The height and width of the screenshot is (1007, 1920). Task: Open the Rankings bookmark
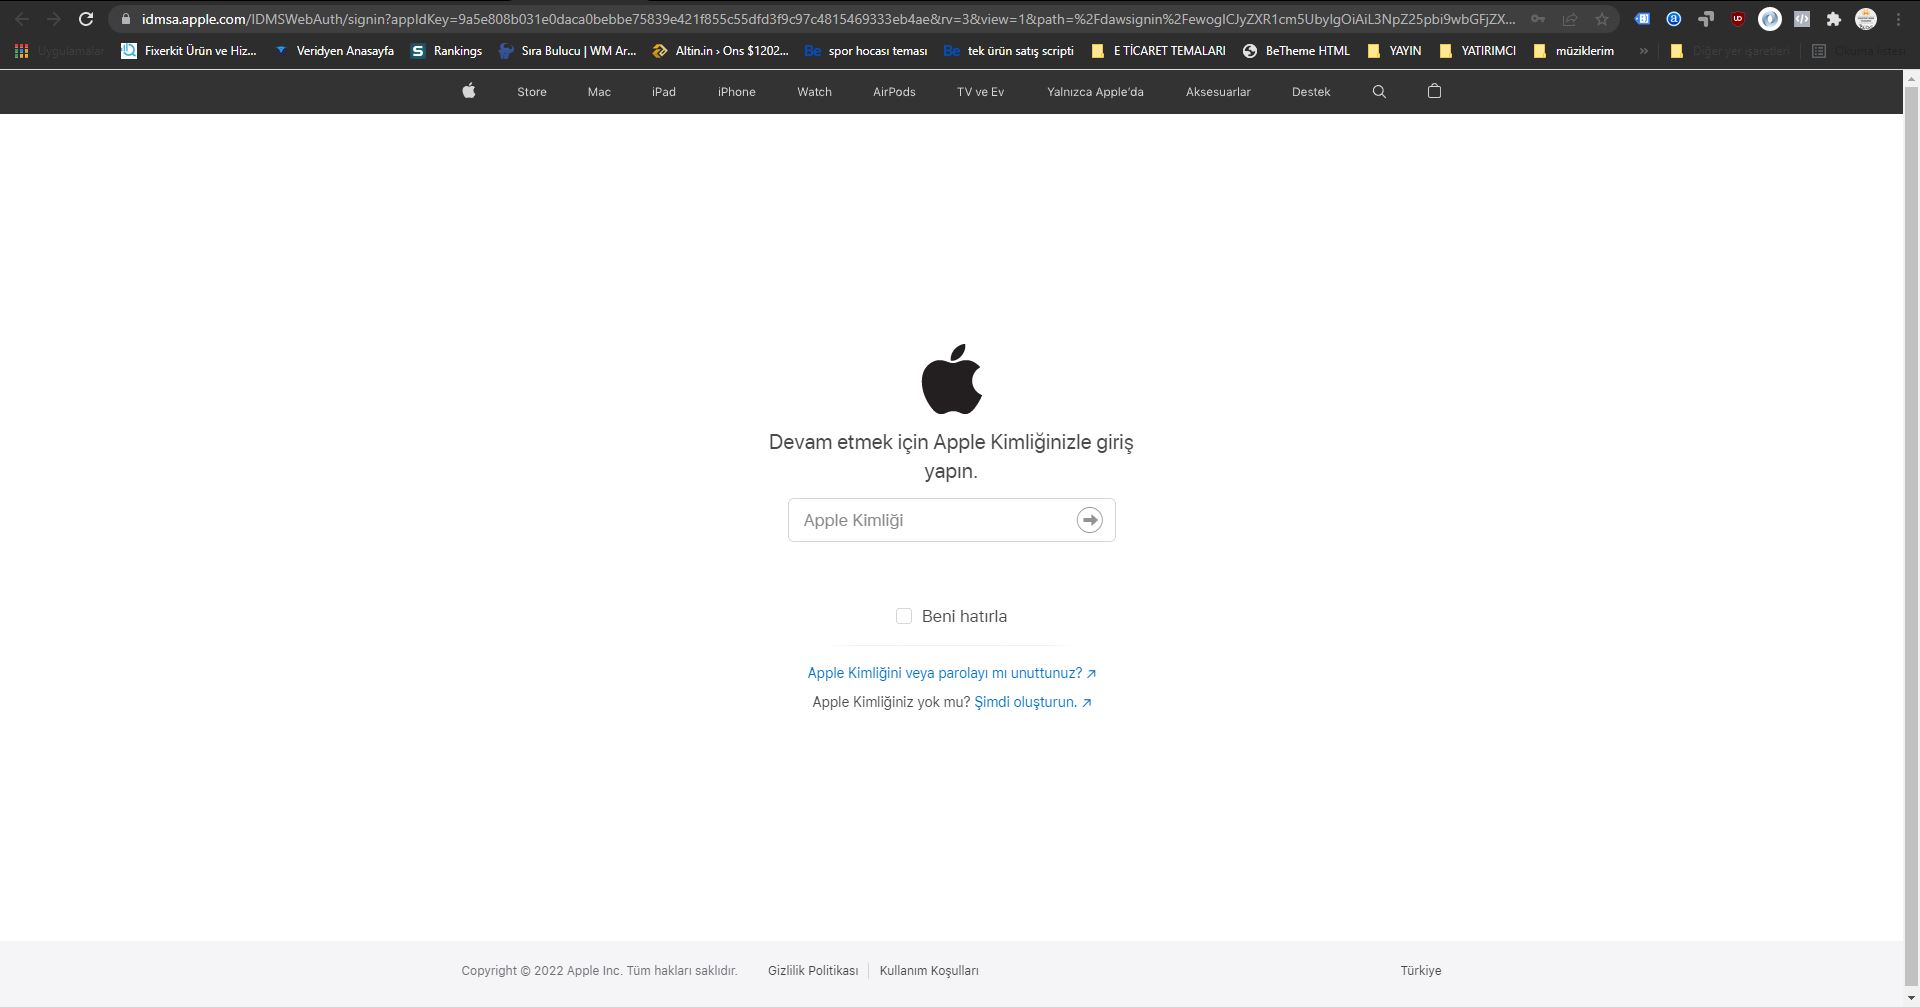tap(446, 51)
